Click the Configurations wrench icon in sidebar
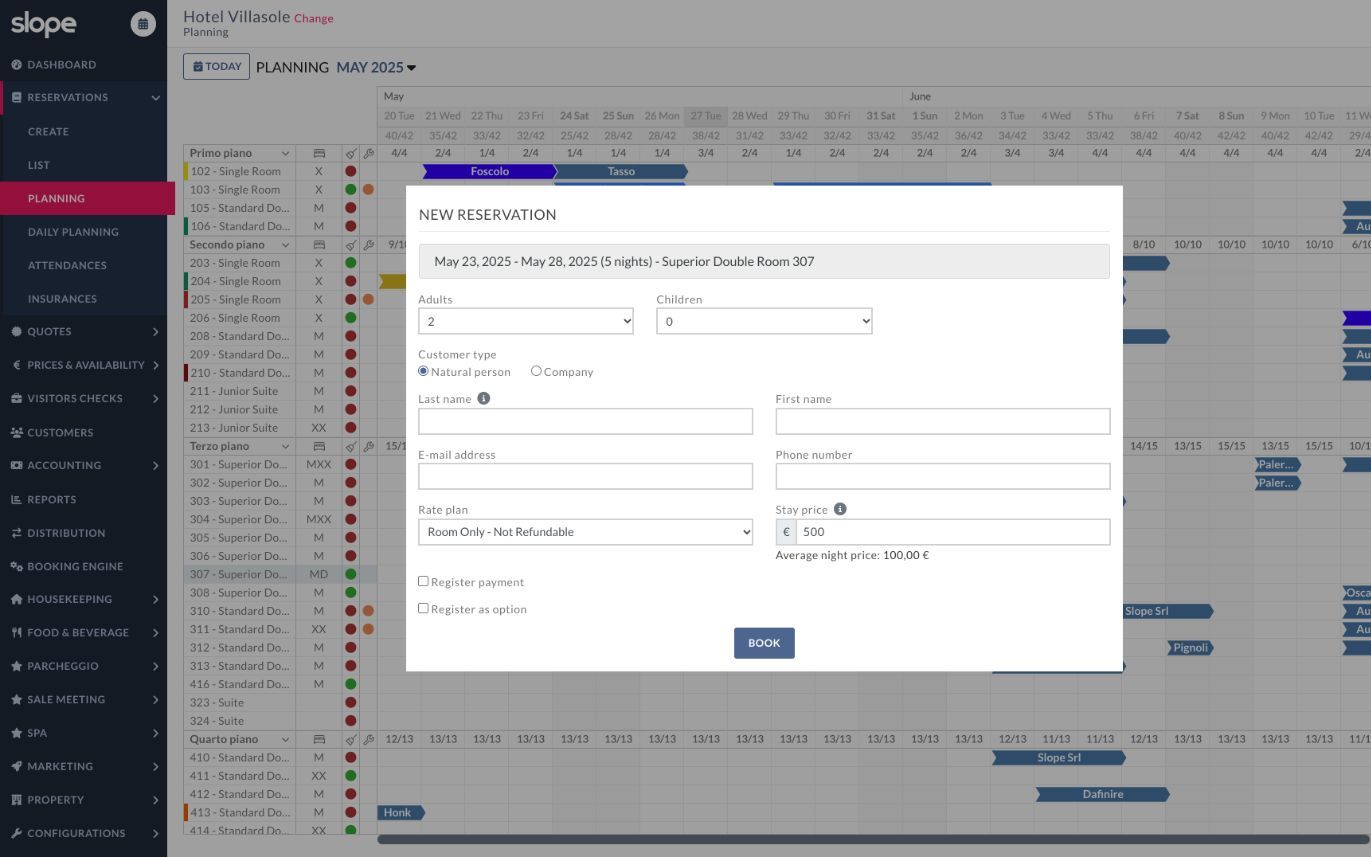 [x=16, y=834]
